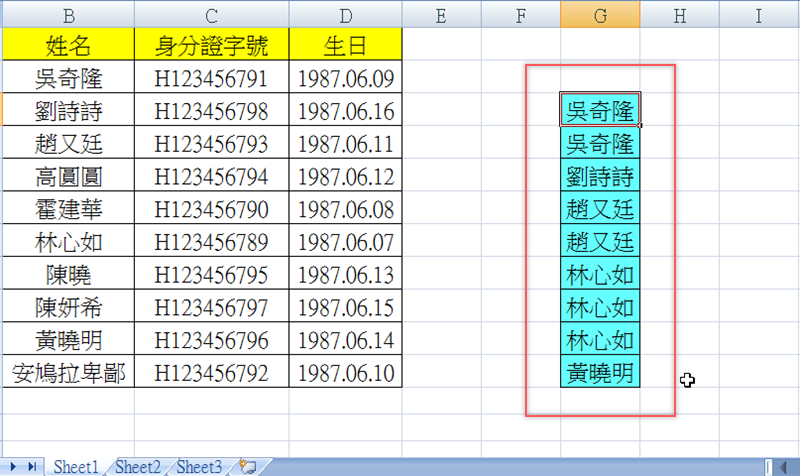Select the column C header
This screenshot has width=800, height=476.
[212, 15]
